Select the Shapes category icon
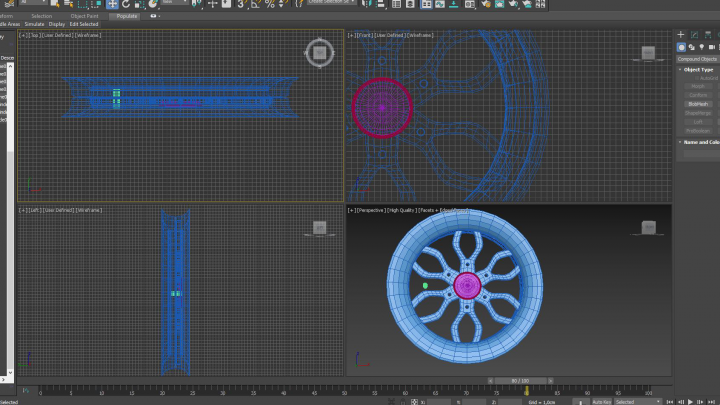 point(692,47)
